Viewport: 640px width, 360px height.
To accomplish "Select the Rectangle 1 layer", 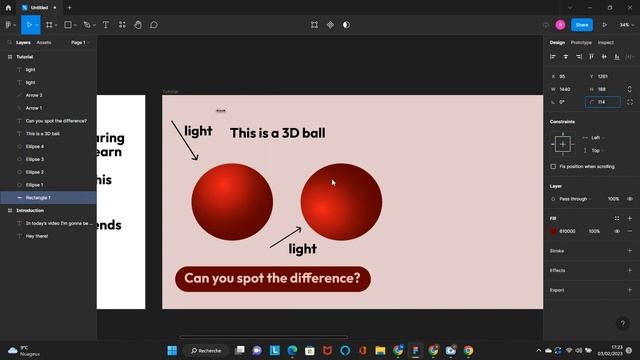I will point(48,198).
